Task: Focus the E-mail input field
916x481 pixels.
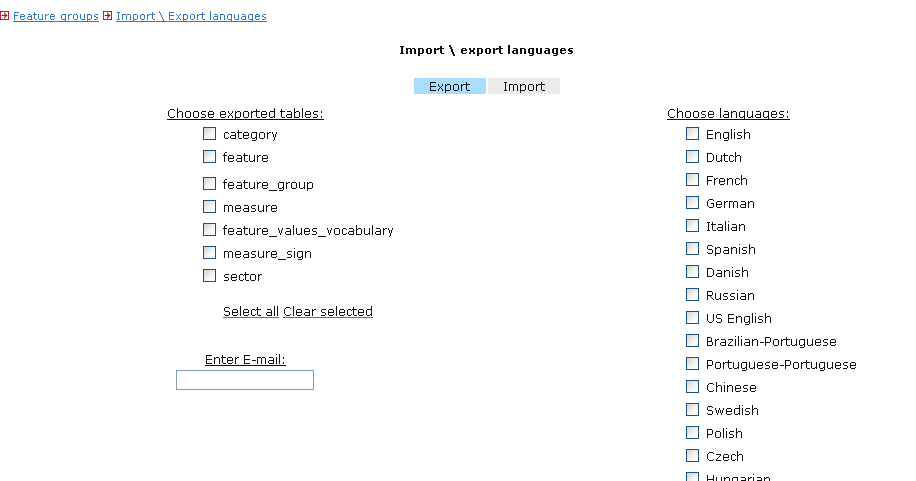Action: 245,380
